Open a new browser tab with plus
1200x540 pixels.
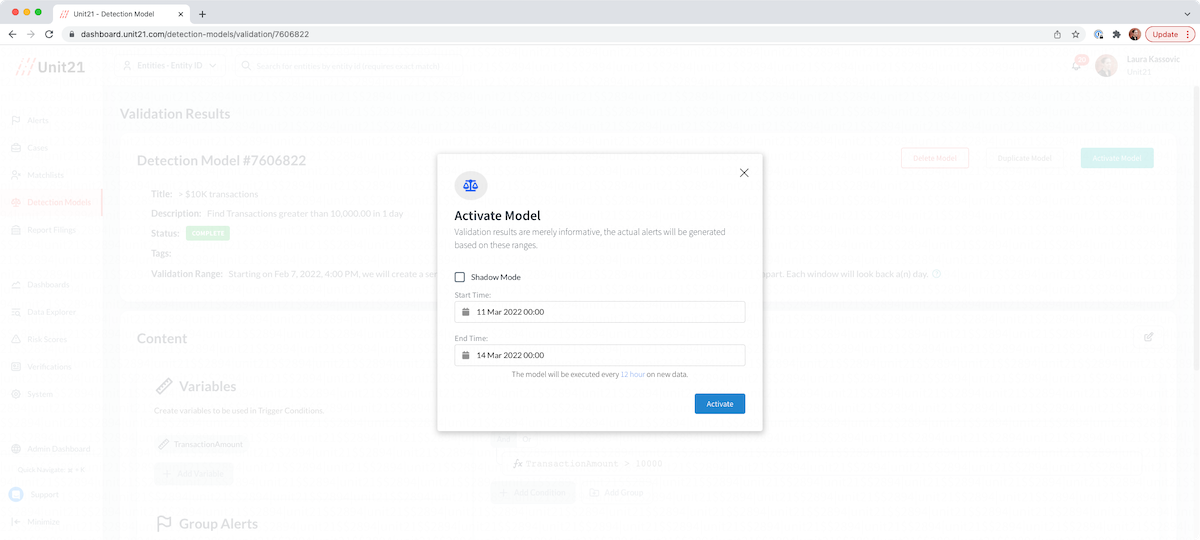(202, 14)
